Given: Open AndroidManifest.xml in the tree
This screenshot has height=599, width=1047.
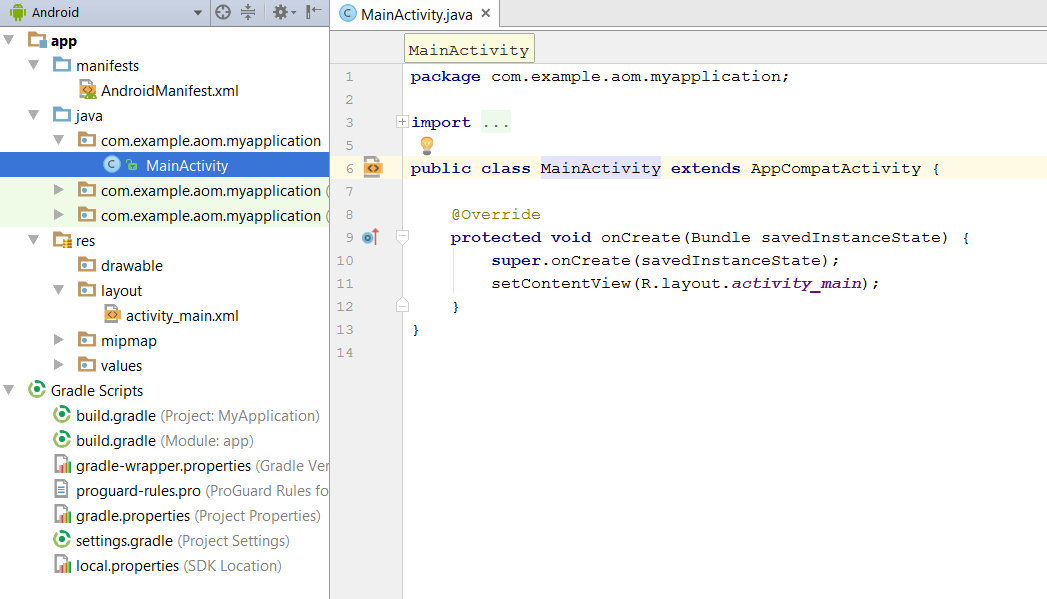Looking at the screenshot, I should click(x=169, y=91).
